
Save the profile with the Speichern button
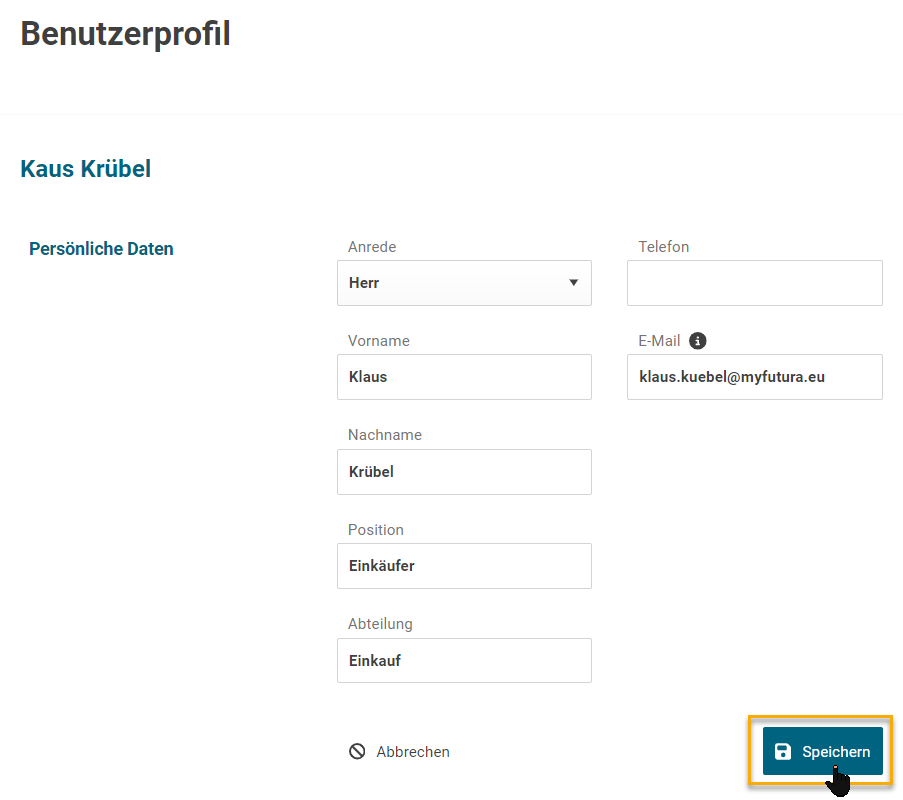point(822,752)
